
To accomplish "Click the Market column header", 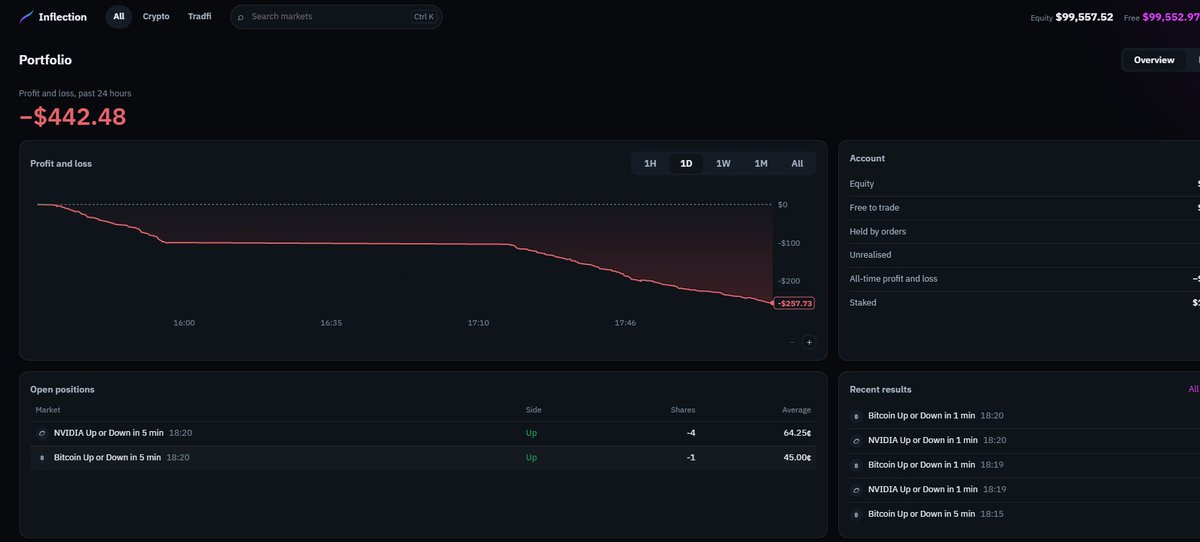I will [x=48, y=410].
